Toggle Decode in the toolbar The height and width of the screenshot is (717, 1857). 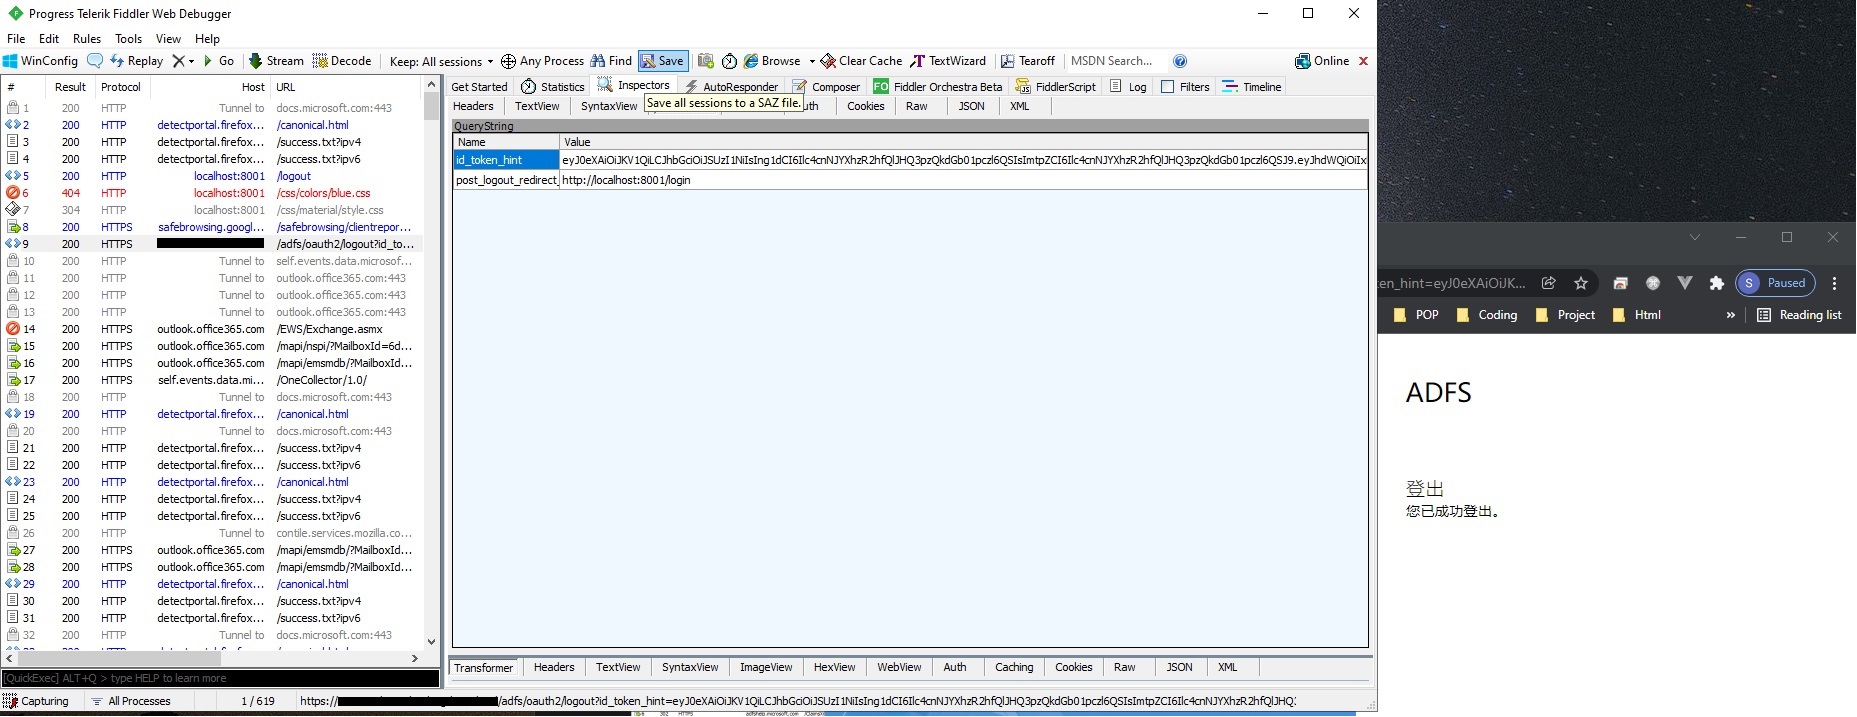click(x=342, y=61)
